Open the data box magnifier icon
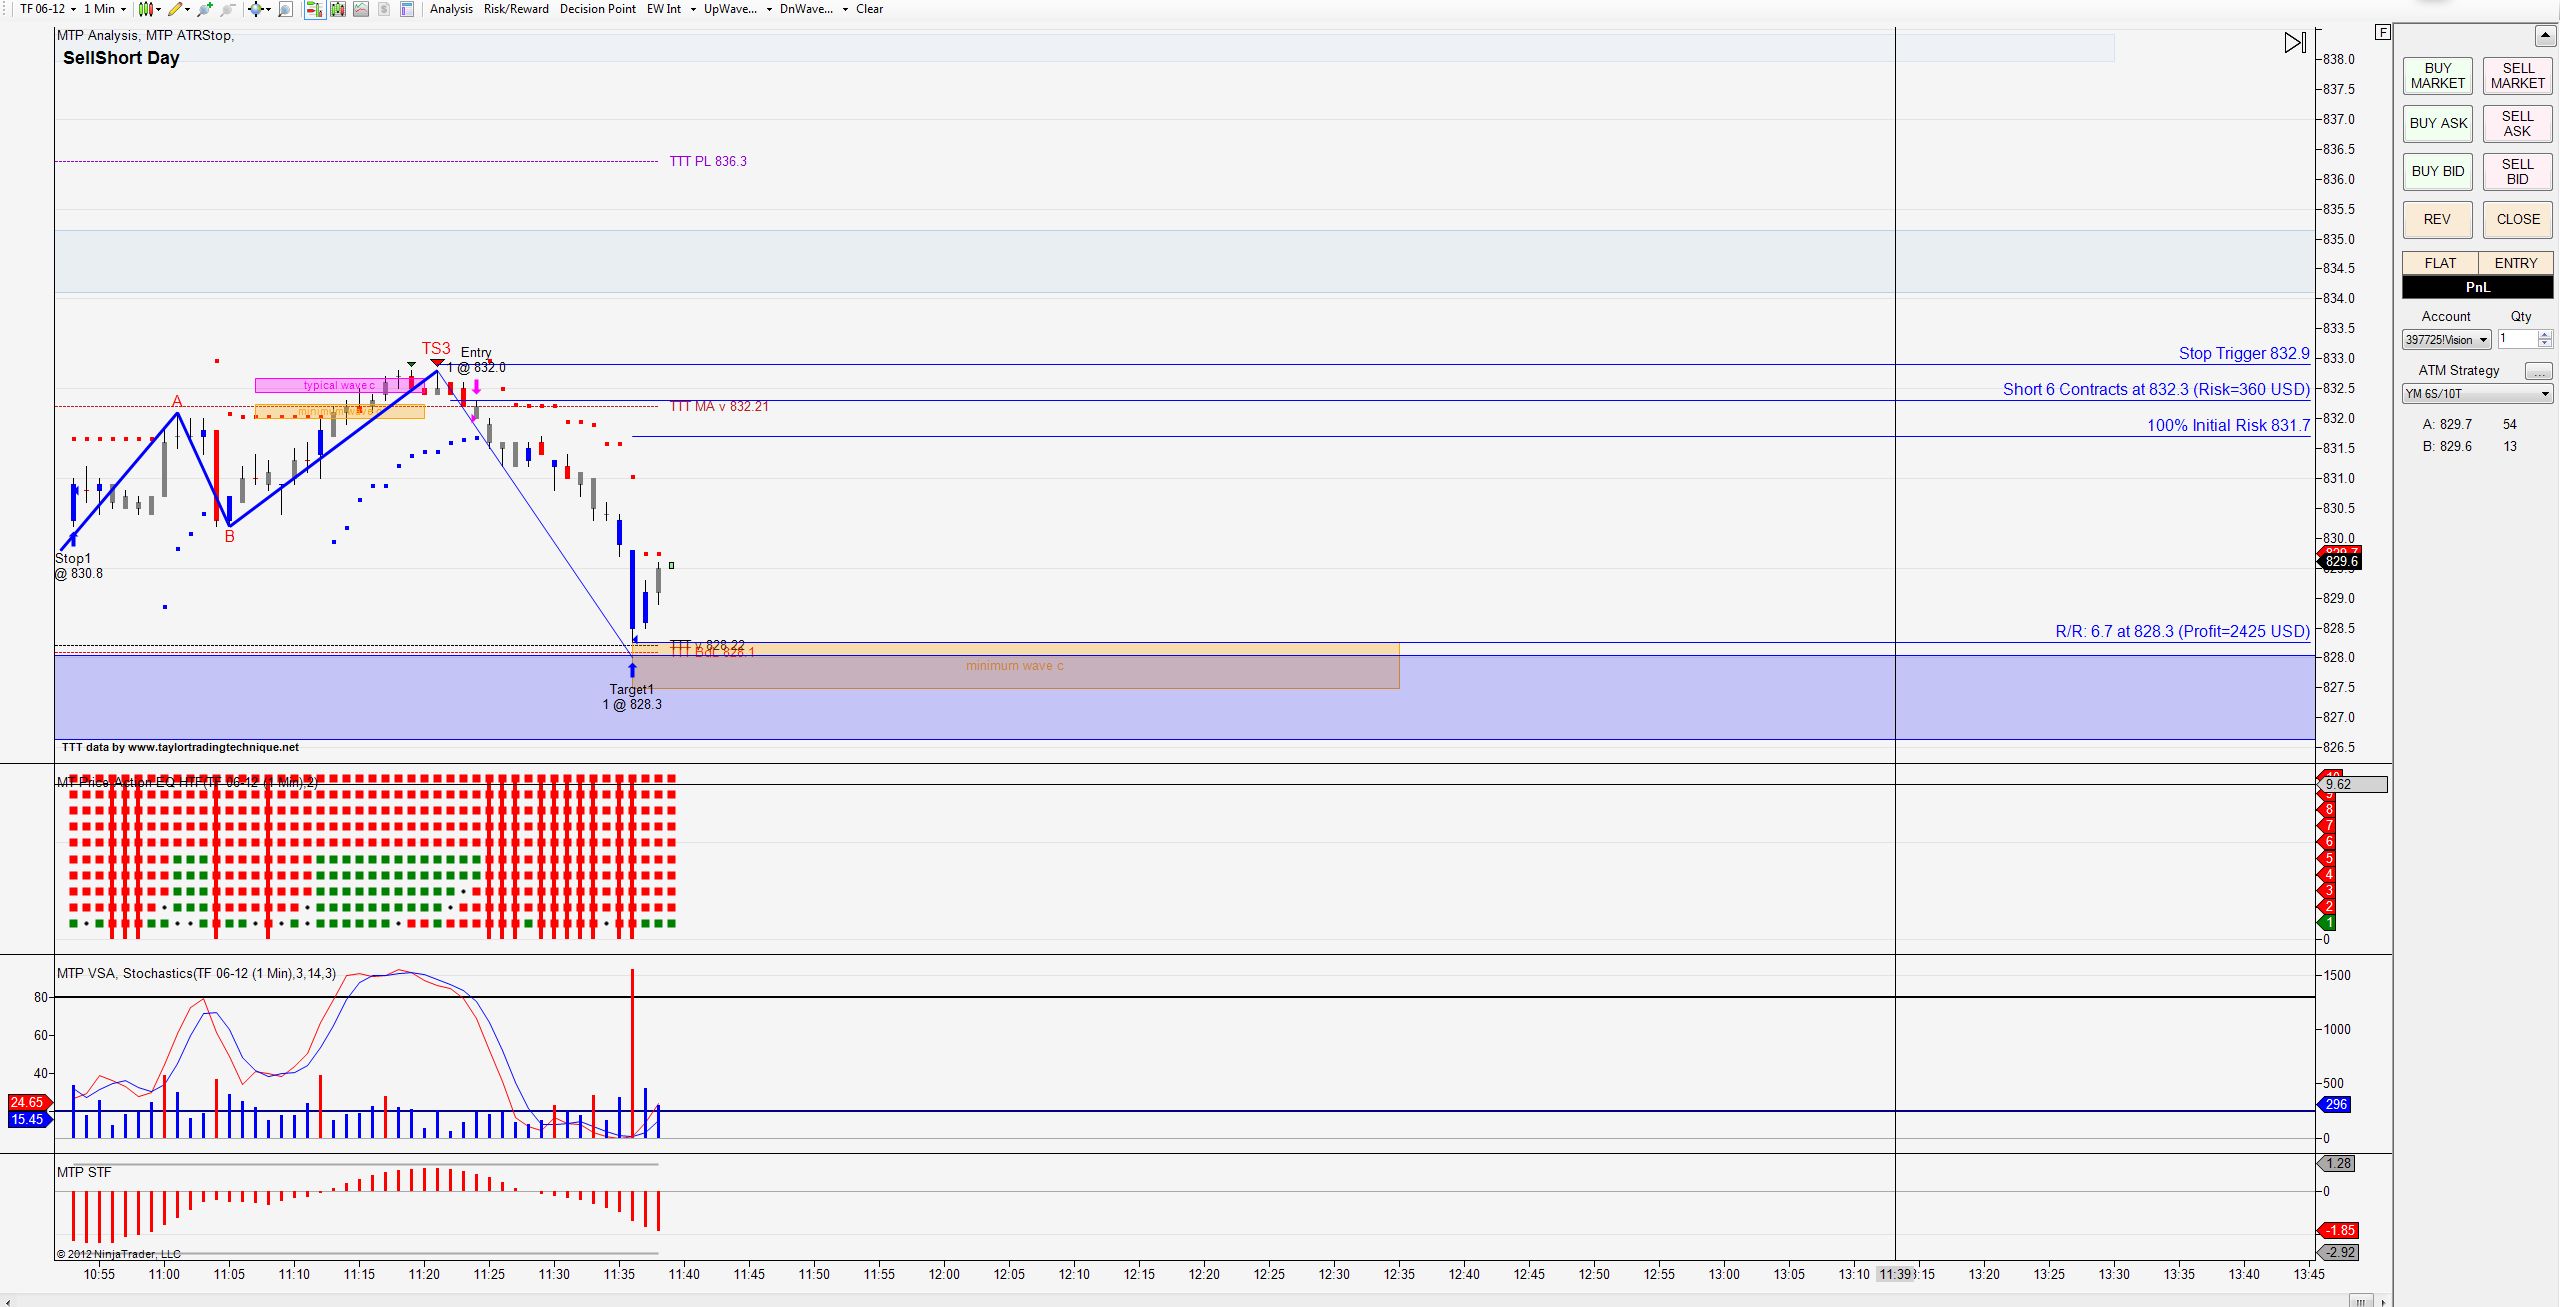Viewport: 2560px width, 1307px height. tap(285, 9)
